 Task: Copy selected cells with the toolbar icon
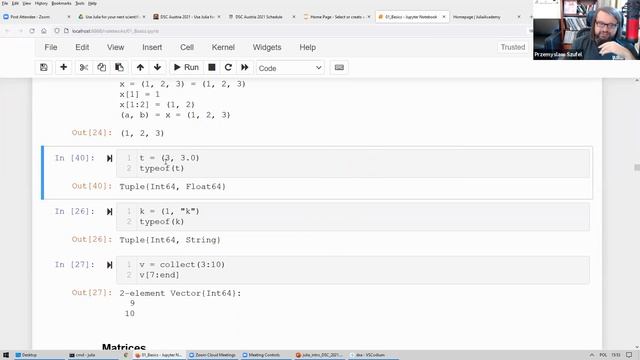coord(101,67)
